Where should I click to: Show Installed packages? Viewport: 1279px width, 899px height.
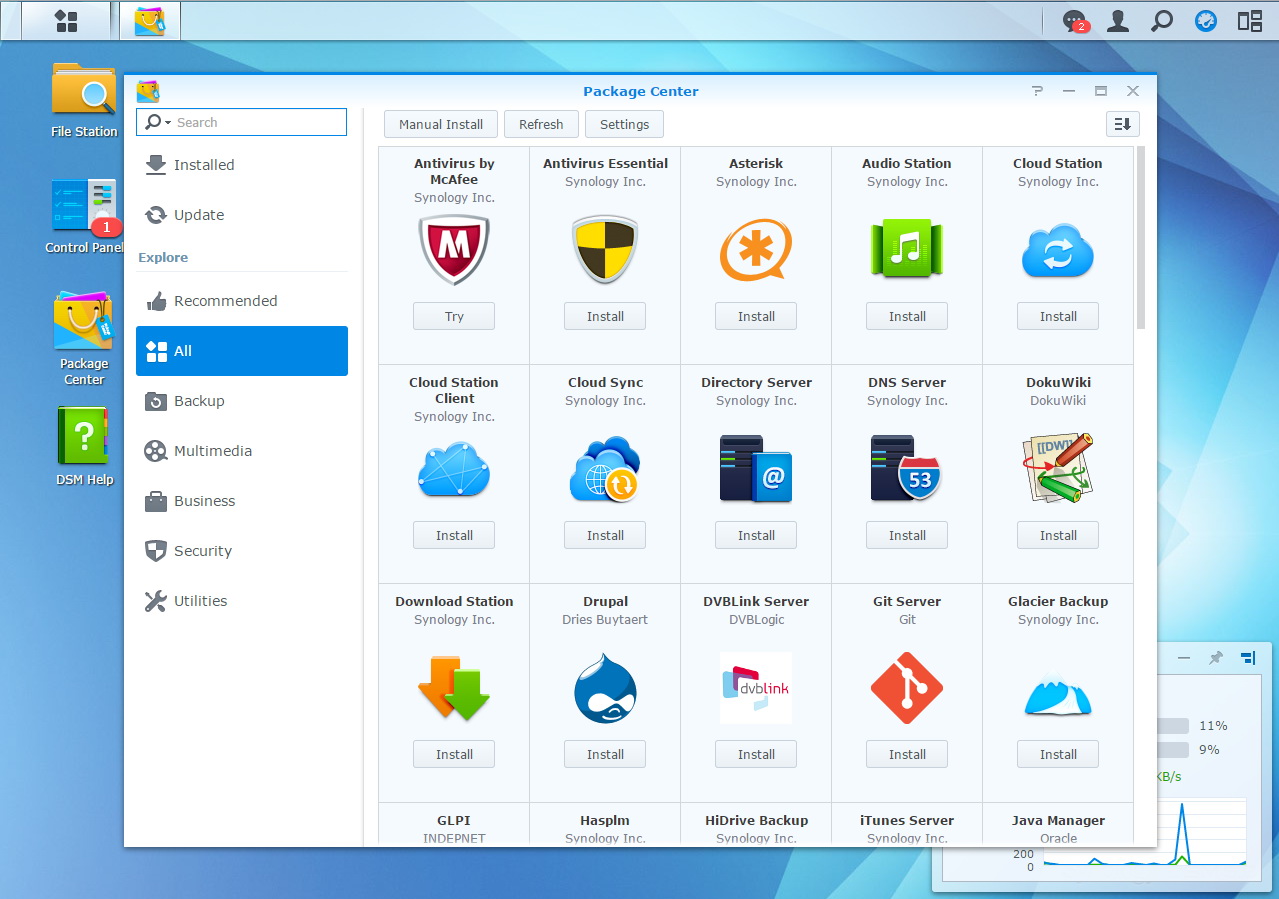click(242, 165)
